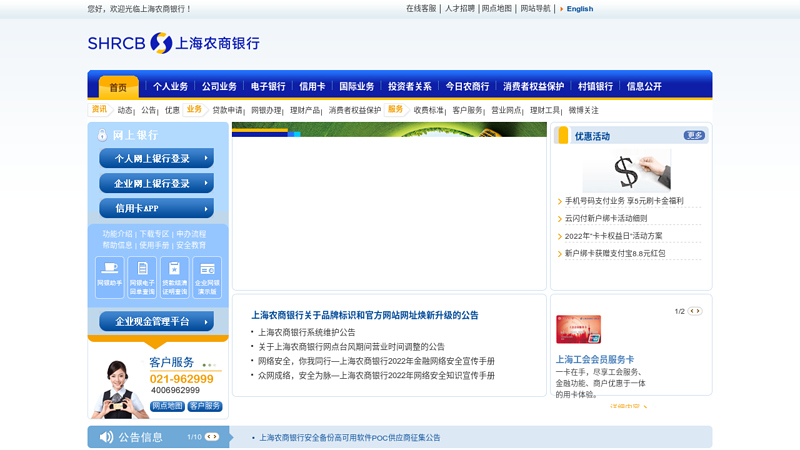
Task: Click 个人网上银行登录 button
Action: [156, 158]
